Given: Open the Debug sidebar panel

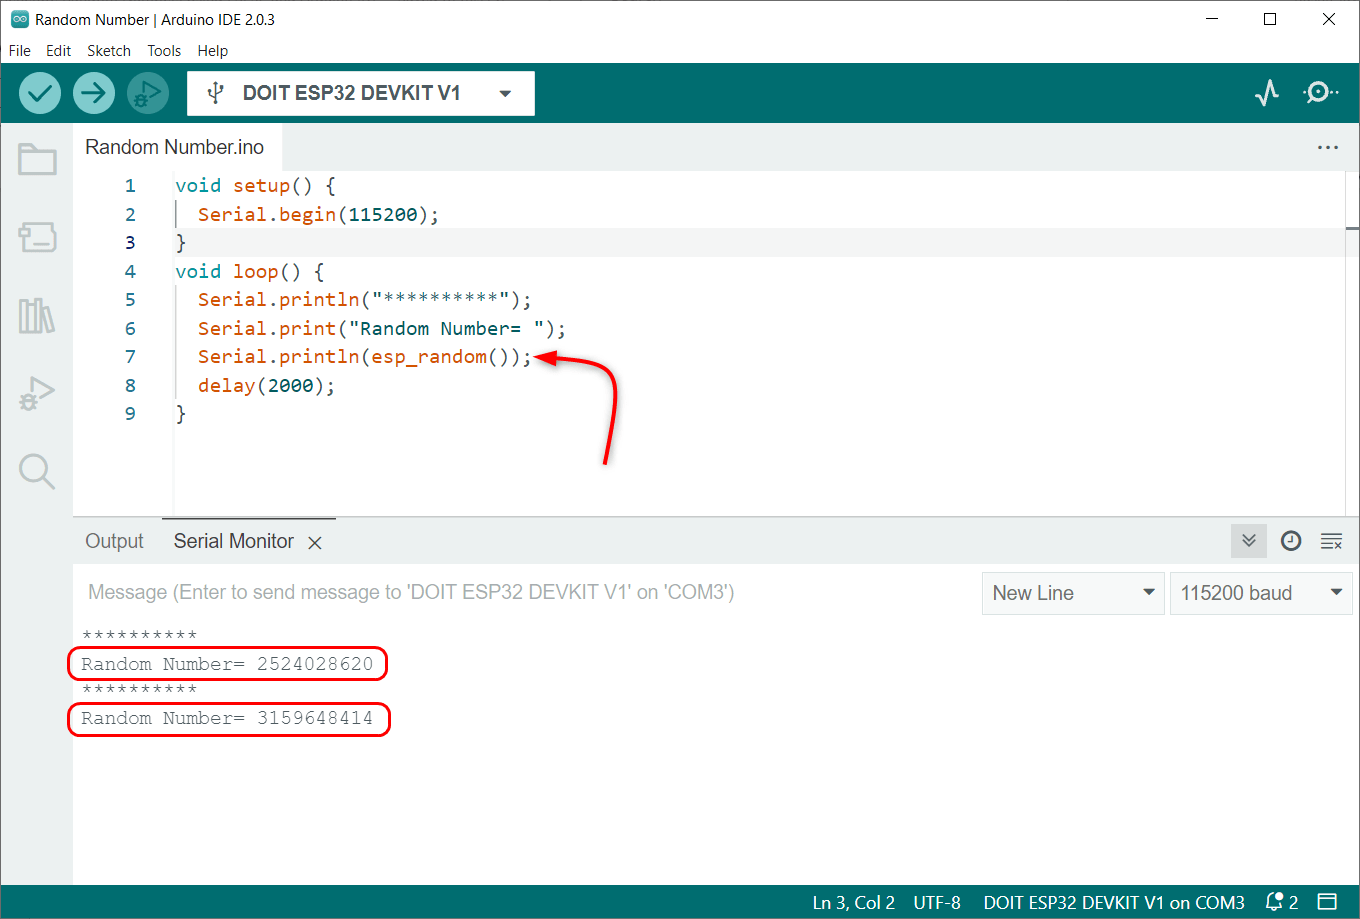Looking at the screenshot, I should pyautogui.click(x=36, y=393).
